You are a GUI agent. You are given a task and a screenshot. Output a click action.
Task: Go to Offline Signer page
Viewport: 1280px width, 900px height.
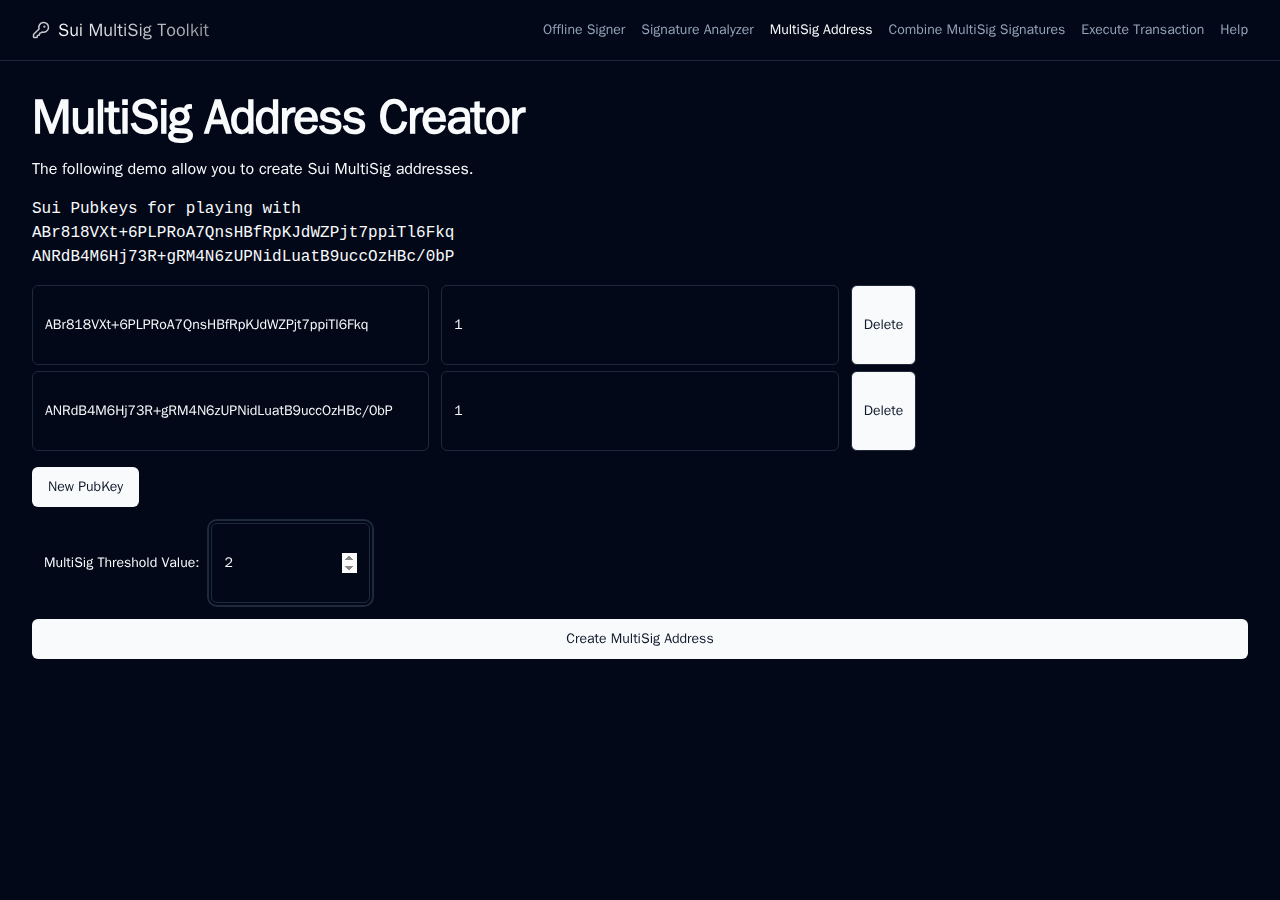[x=584, y=30]
